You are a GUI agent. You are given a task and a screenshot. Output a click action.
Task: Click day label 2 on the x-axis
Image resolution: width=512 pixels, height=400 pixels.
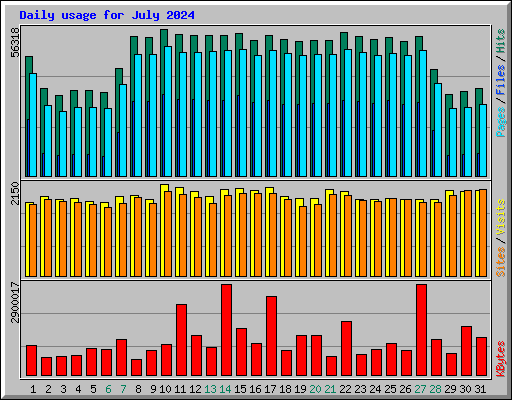pyautogui.click(x=48, y=389)
